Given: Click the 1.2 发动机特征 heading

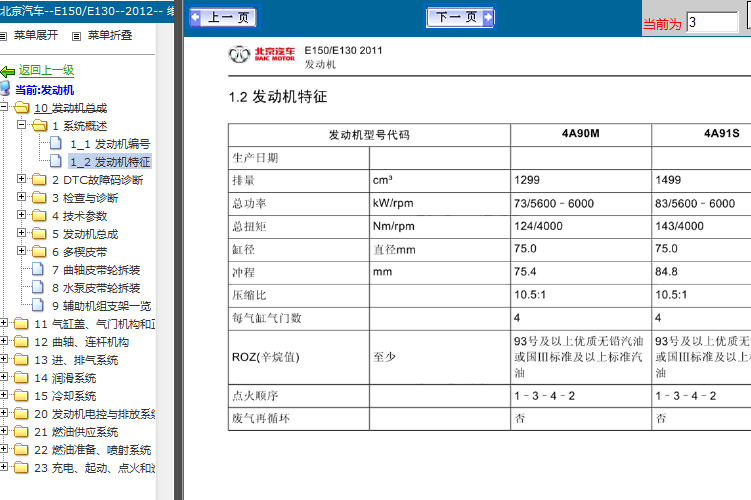Looking at the screenshot, I should tap(278, 97).
